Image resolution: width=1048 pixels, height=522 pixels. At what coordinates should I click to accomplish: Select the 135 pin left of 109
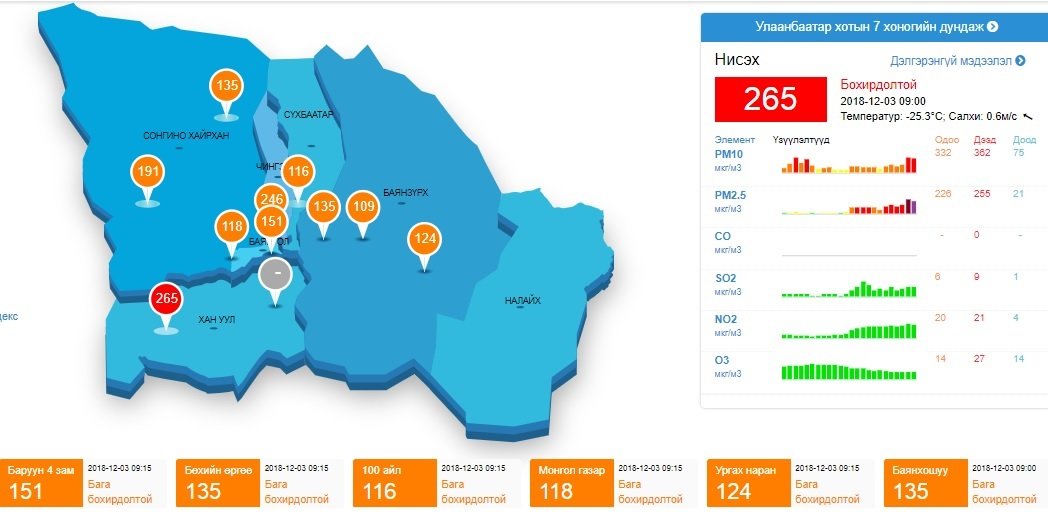coord(323,208)
